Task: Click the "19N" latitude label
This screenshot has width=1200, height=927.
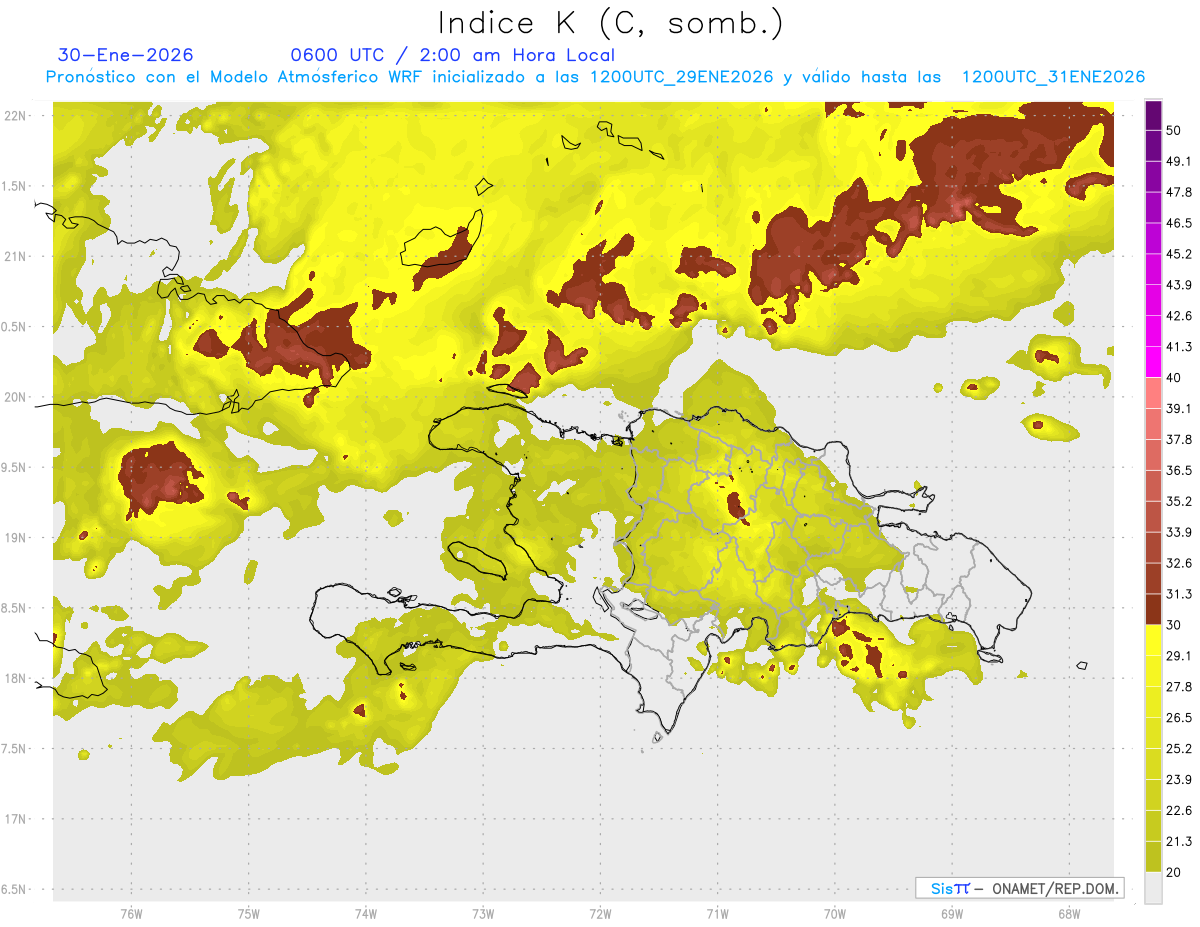Action: 15,537
